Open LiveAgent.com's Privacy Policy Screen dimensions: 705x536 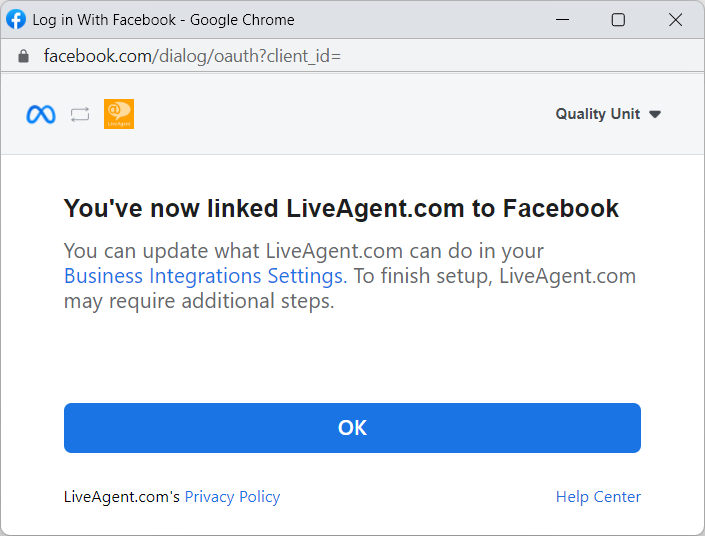[x=232, y=497]
